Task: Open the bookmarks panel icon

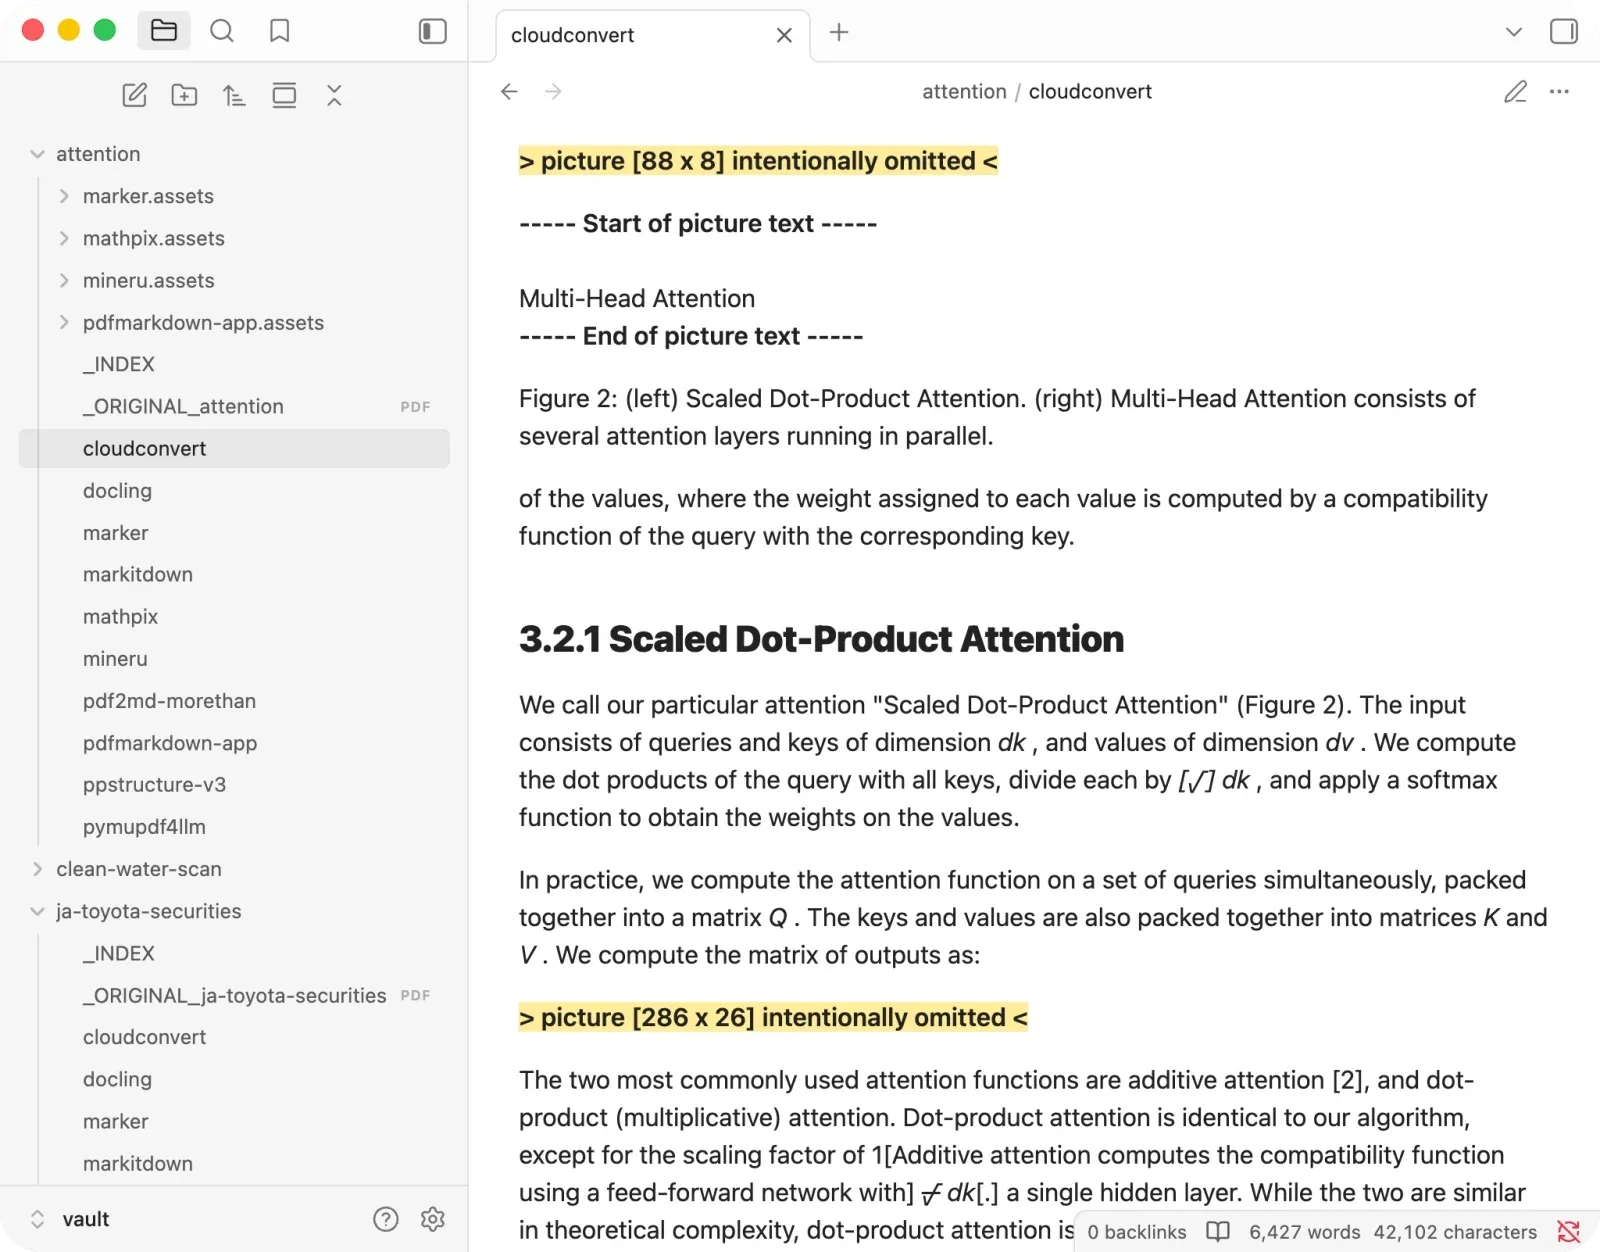Action: 280,31
